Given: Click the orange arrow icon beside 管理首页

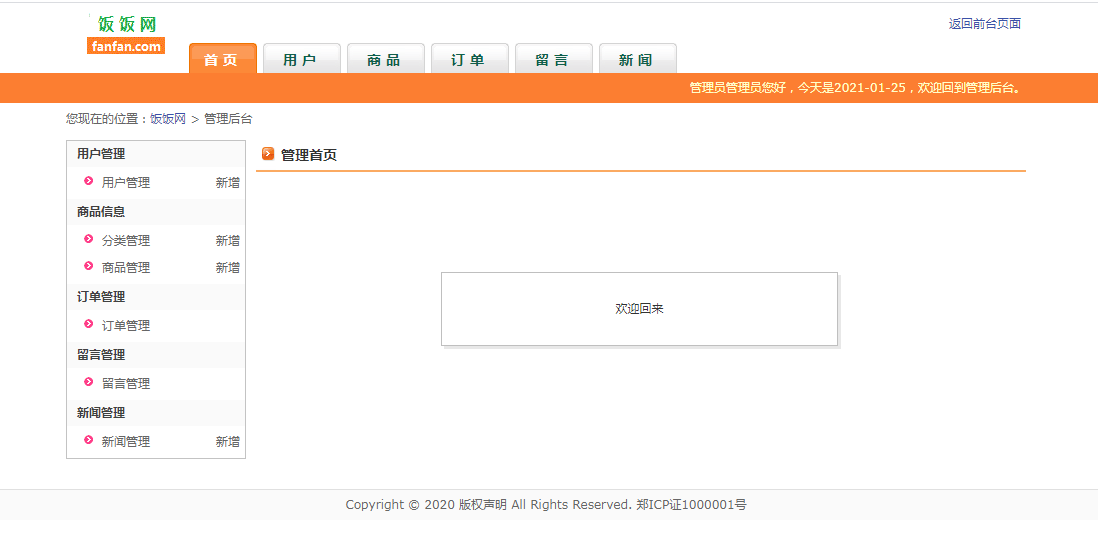Looking at the screenshot, I should click(x=267, y=154).
